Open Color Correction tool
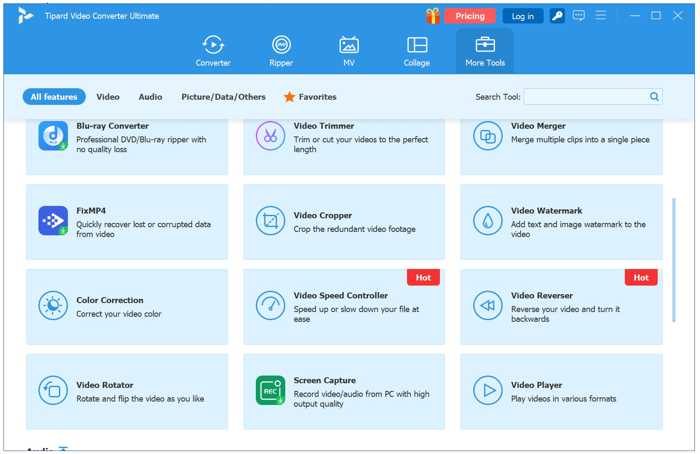The height and width of the screenshot is (454, 700). coord(126,306)
